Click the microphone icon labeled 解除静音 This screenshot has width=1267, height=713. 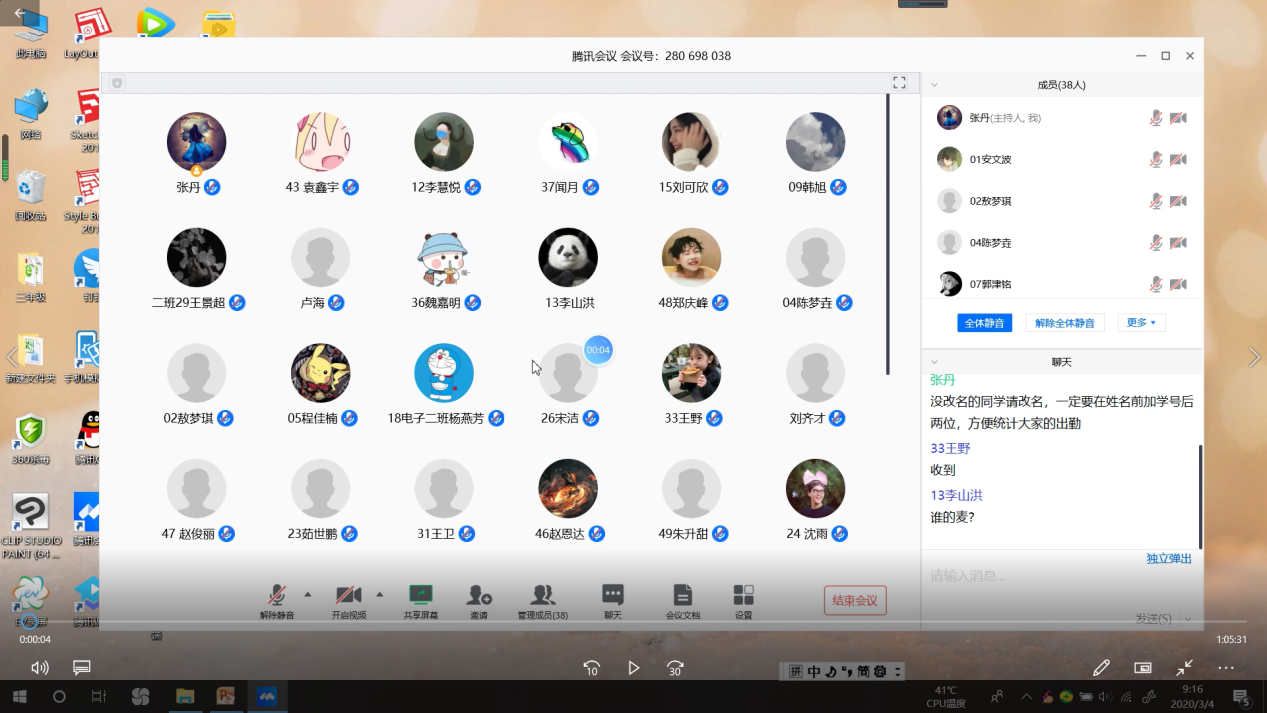click(x=277, y=595)
